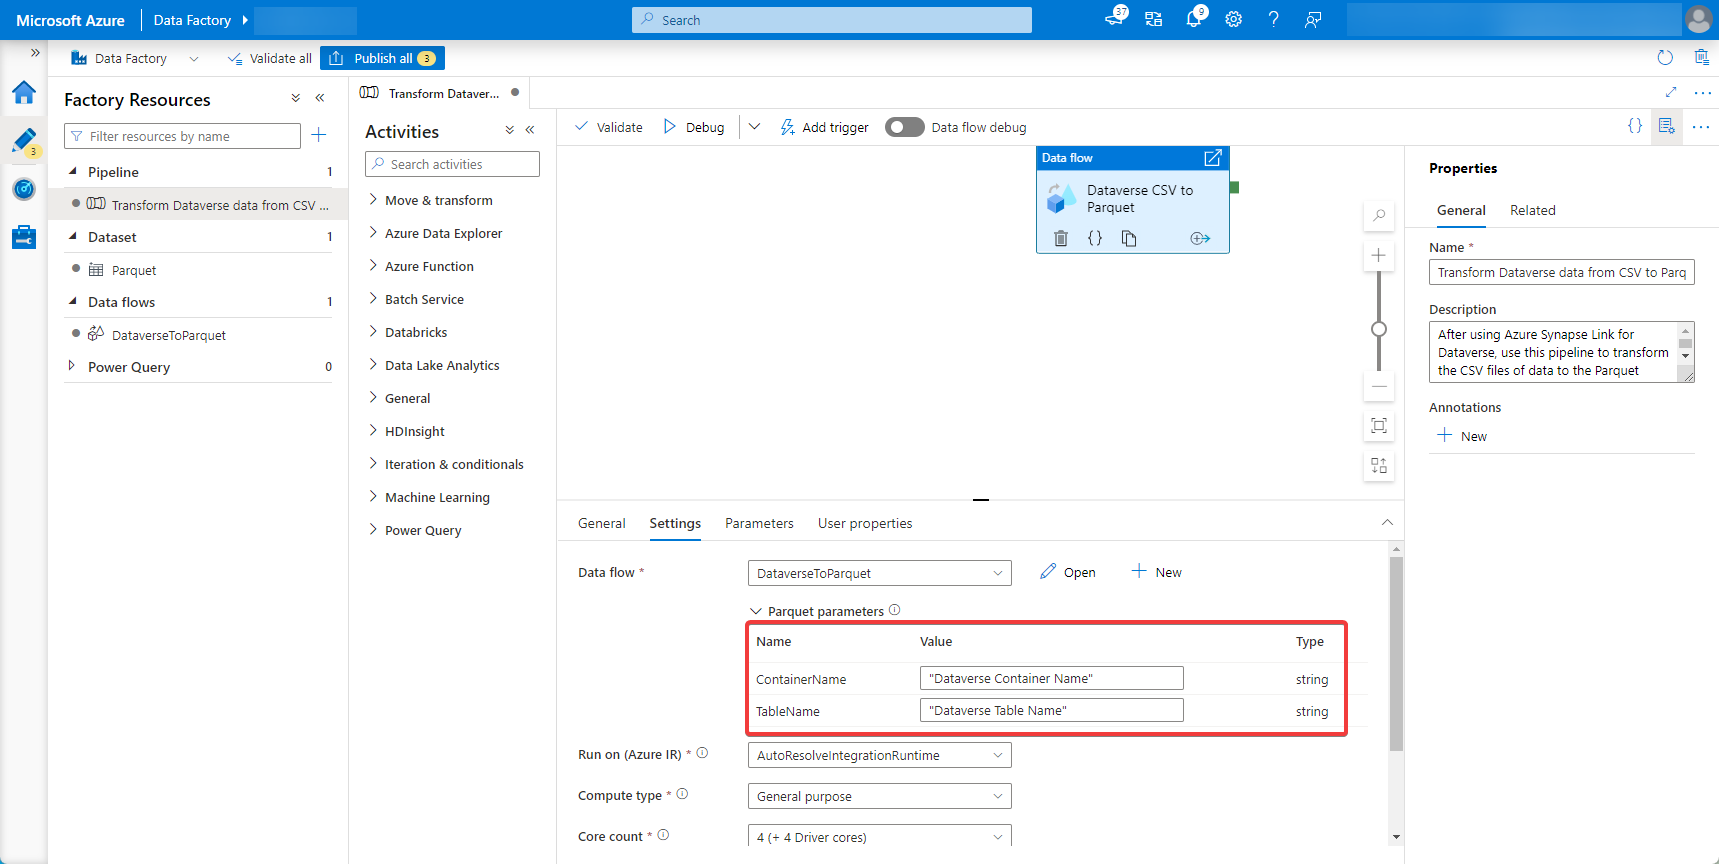1719x864 pixels.
Task: Click the user account avatar
Action: pyautogui.click(x=1699, y=19)
